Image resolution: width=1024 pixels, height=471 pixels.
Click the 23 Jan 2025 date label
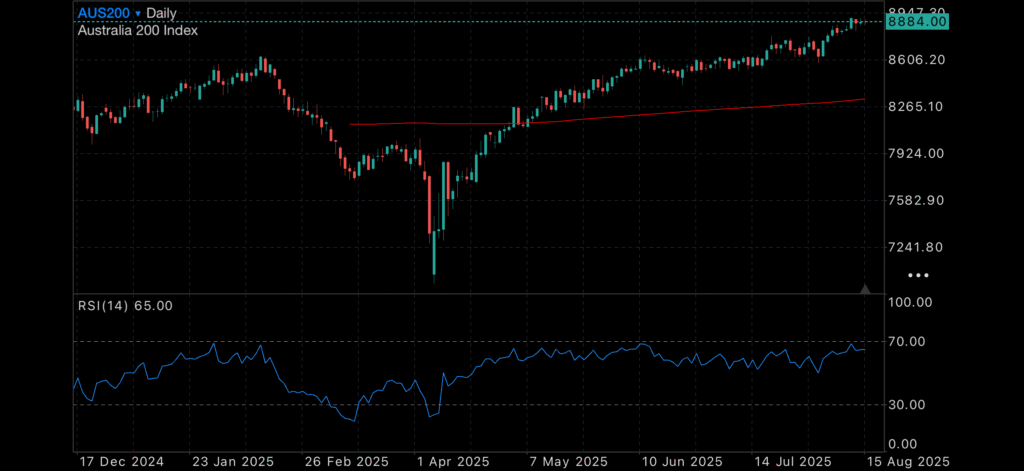231,461
